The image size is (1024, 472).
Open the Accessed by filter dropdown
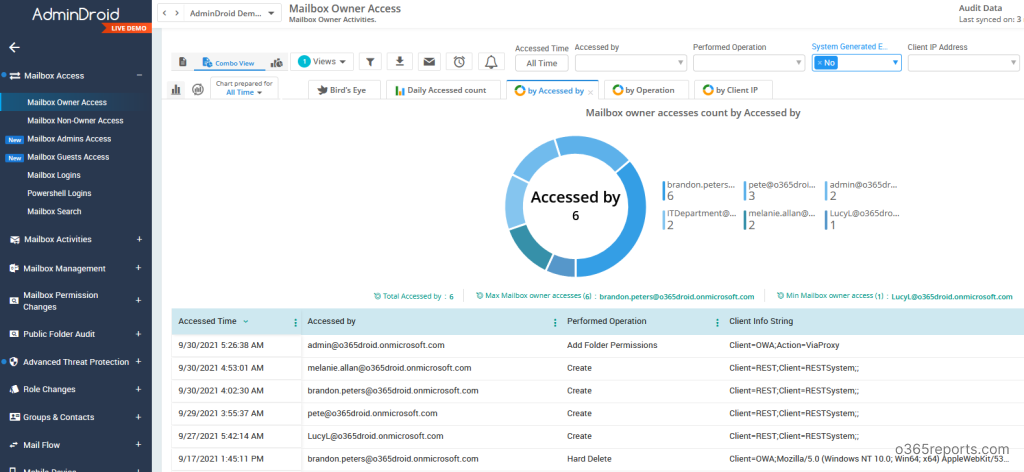(x=631, y=63)
